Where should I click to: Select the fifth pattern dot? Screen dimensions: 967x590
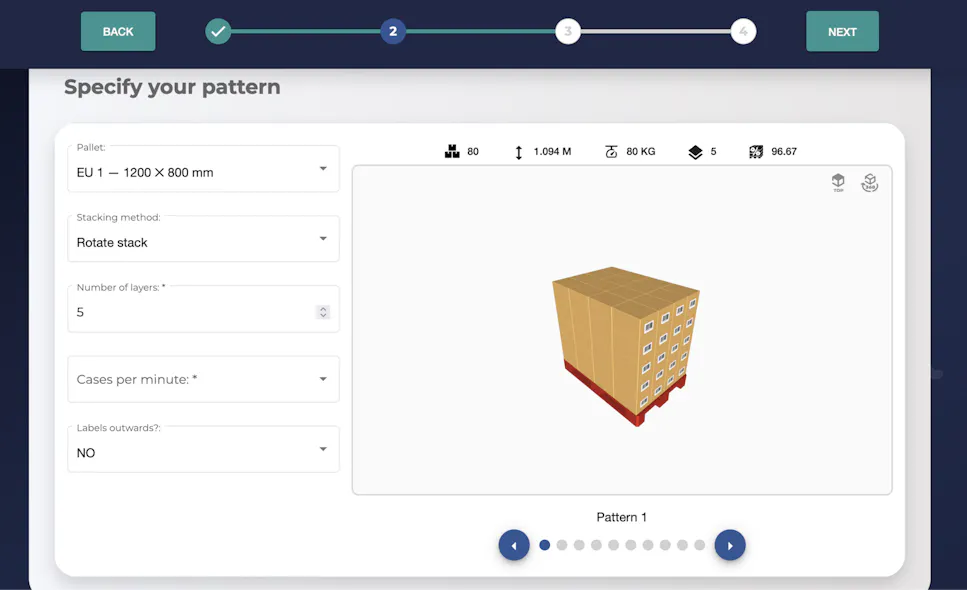point(614,545)
